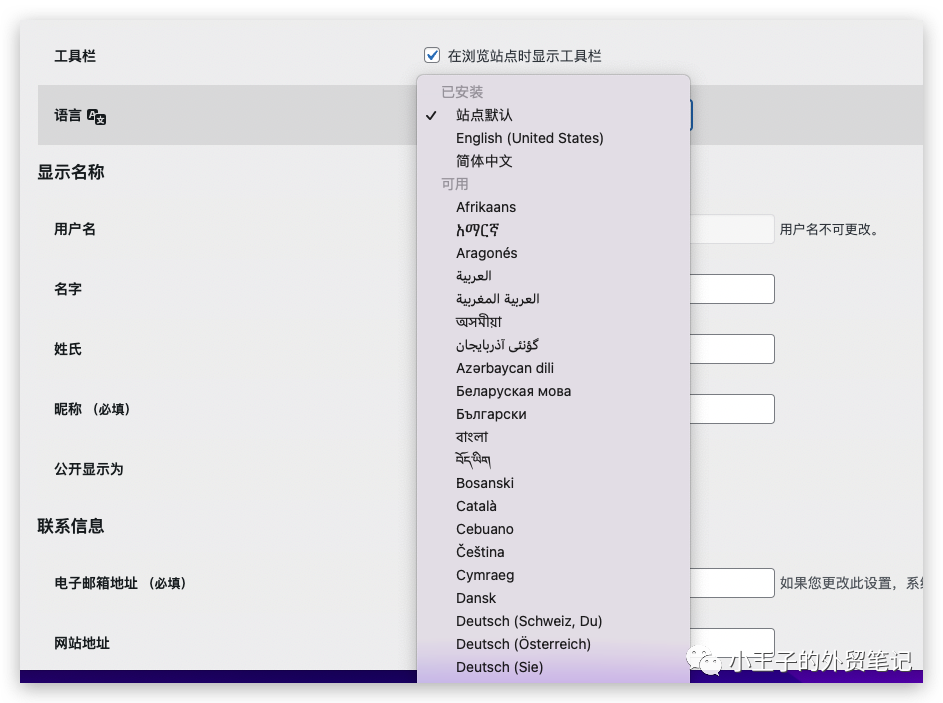Click the 名字 first name input field

pos(732,289)
